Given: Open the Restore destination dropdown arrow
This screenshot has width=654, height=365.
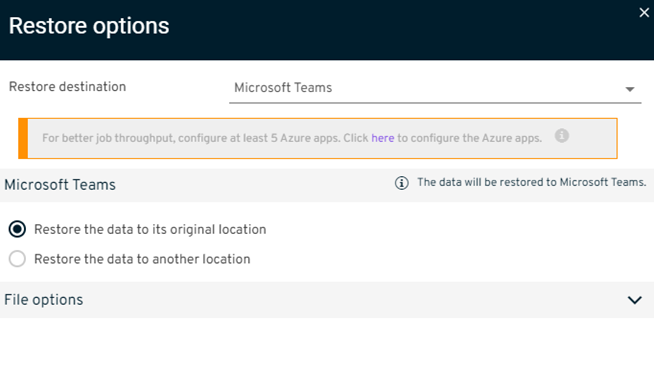Looking at the screenshot, I should pyautogui.click(x=630, y=89).
